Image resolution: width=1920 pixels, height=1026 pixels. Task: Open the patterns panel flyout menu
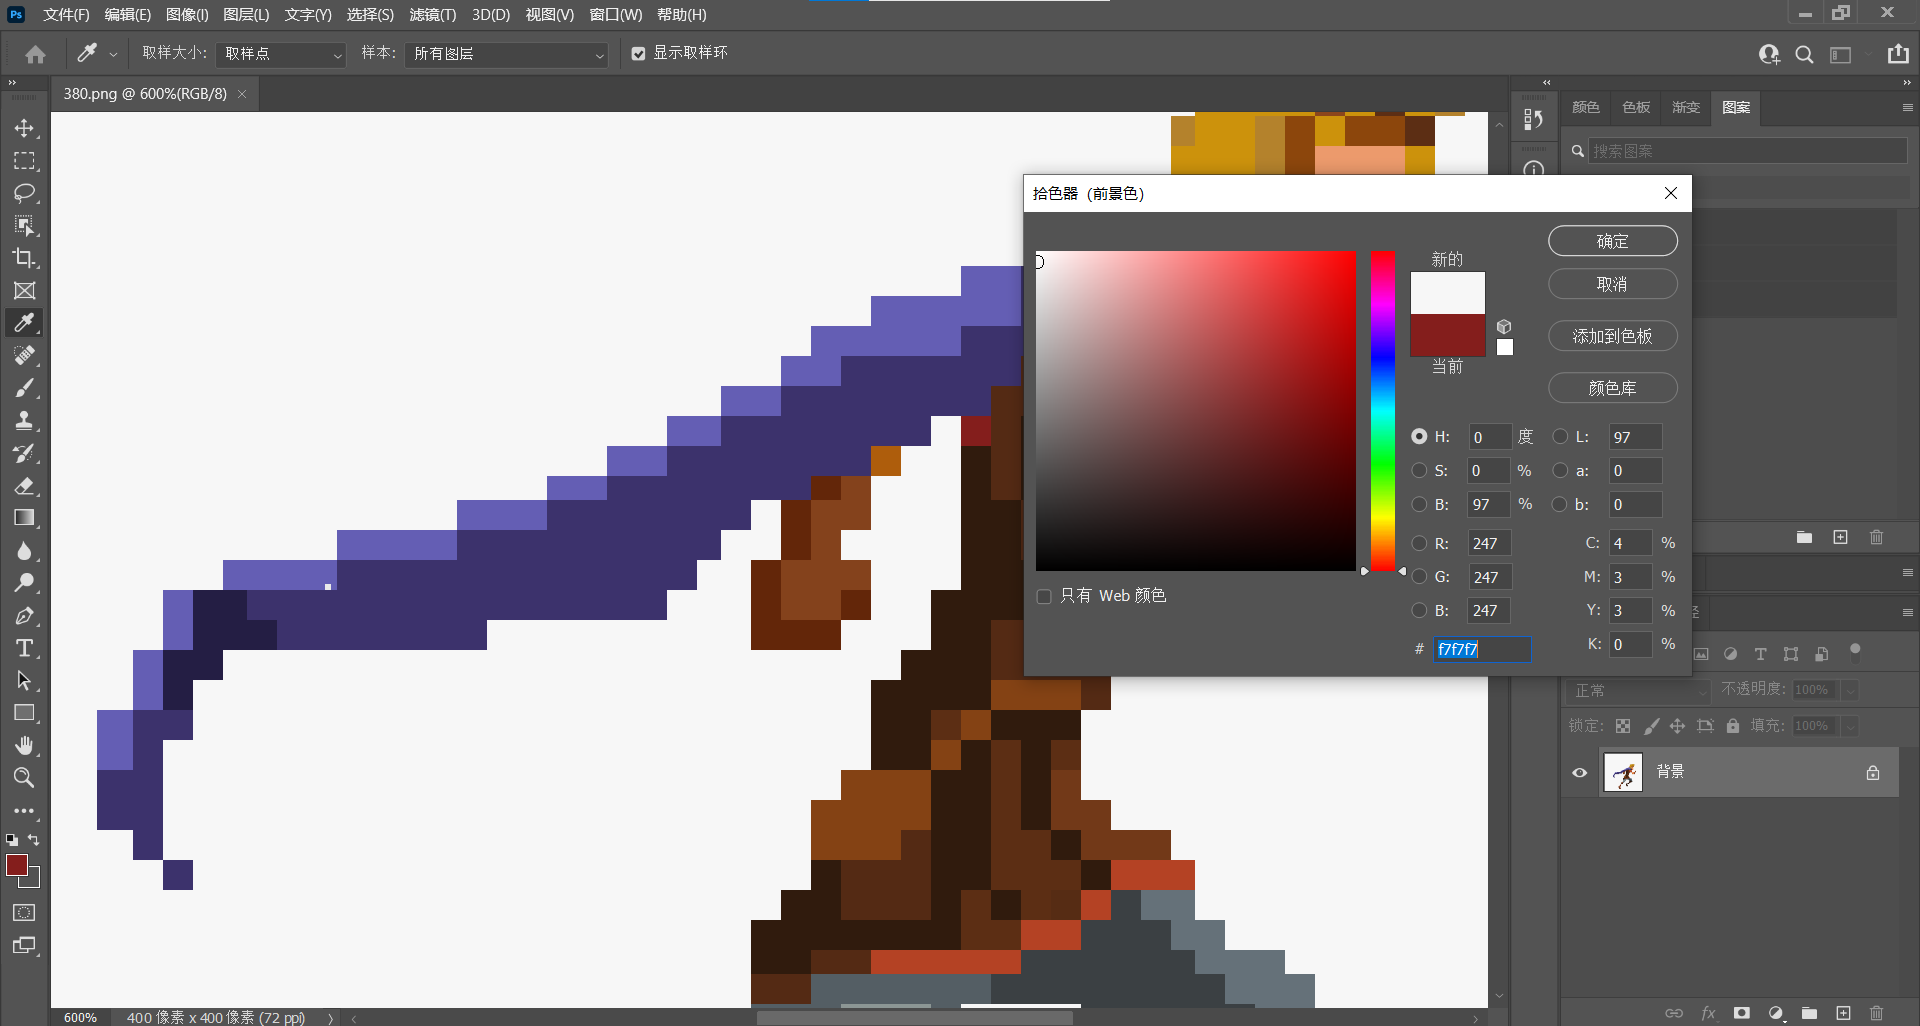1907,107
